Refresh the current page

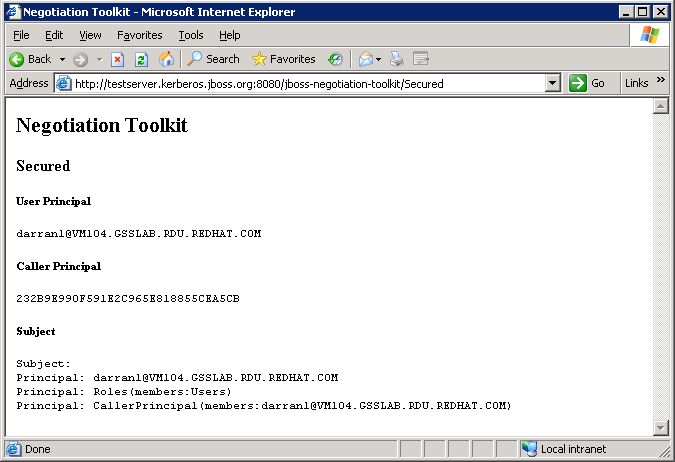coord(141,59)
